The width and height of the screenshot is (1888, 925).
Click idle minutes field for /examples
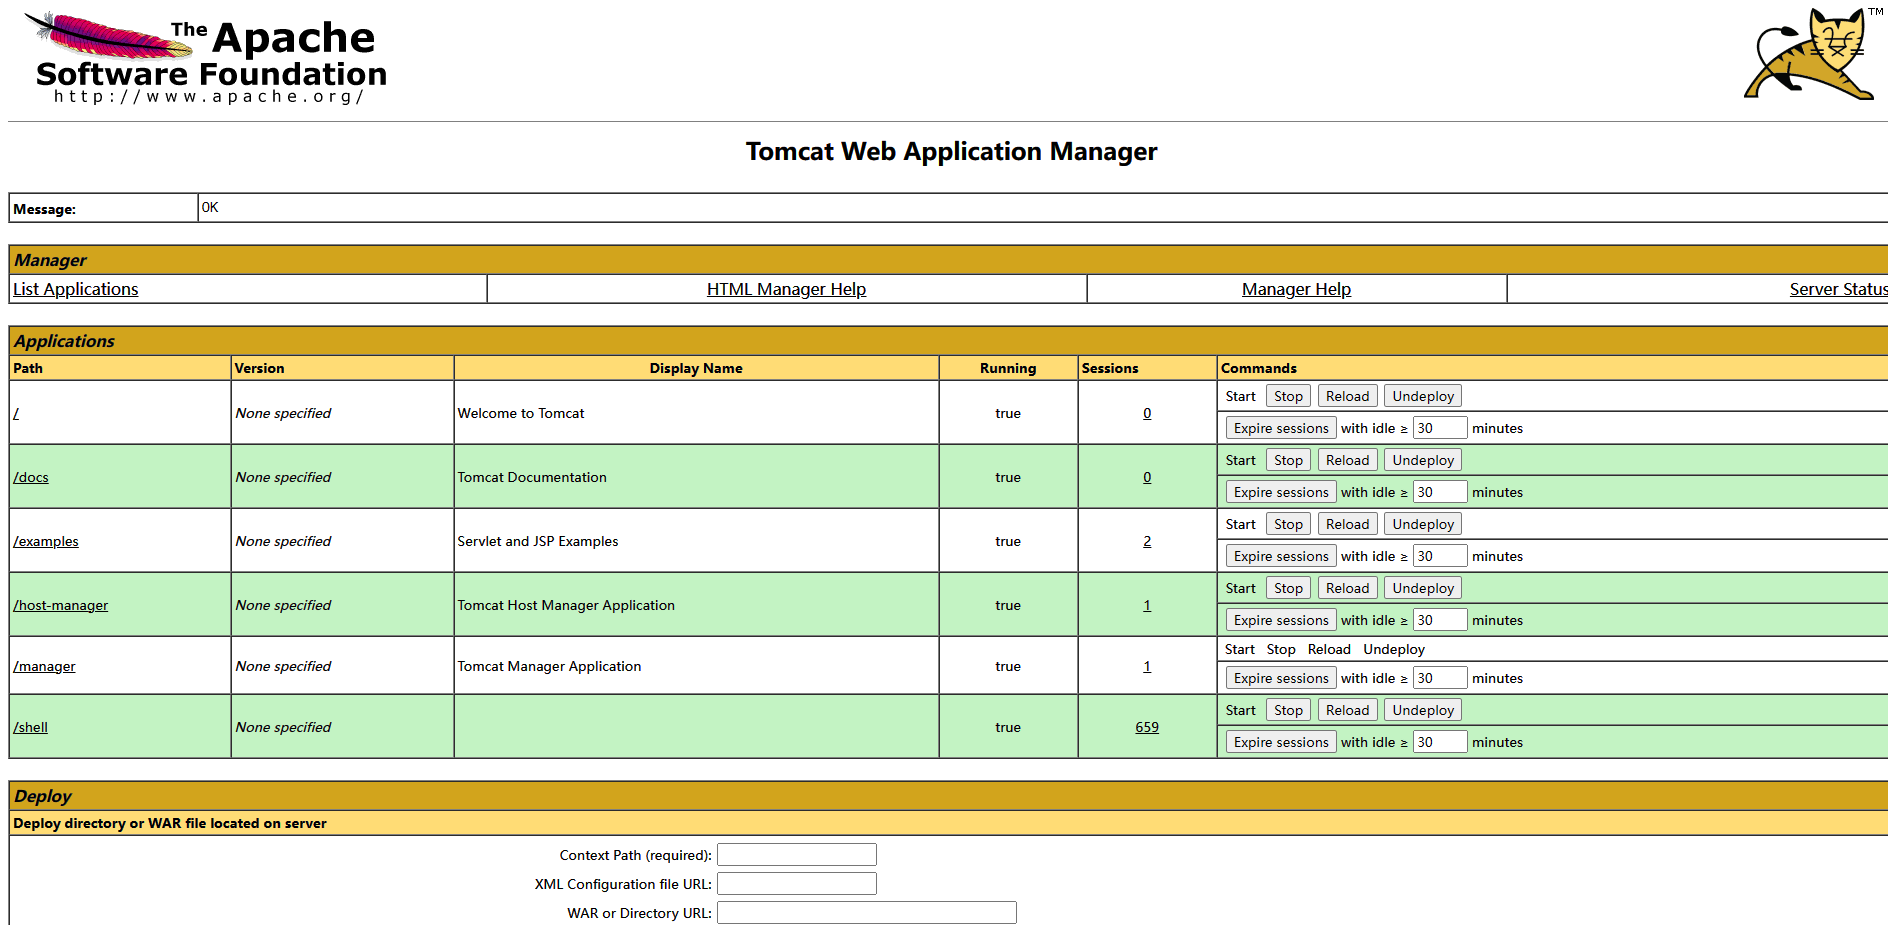pyautogui.click(x=1440, y=556)
